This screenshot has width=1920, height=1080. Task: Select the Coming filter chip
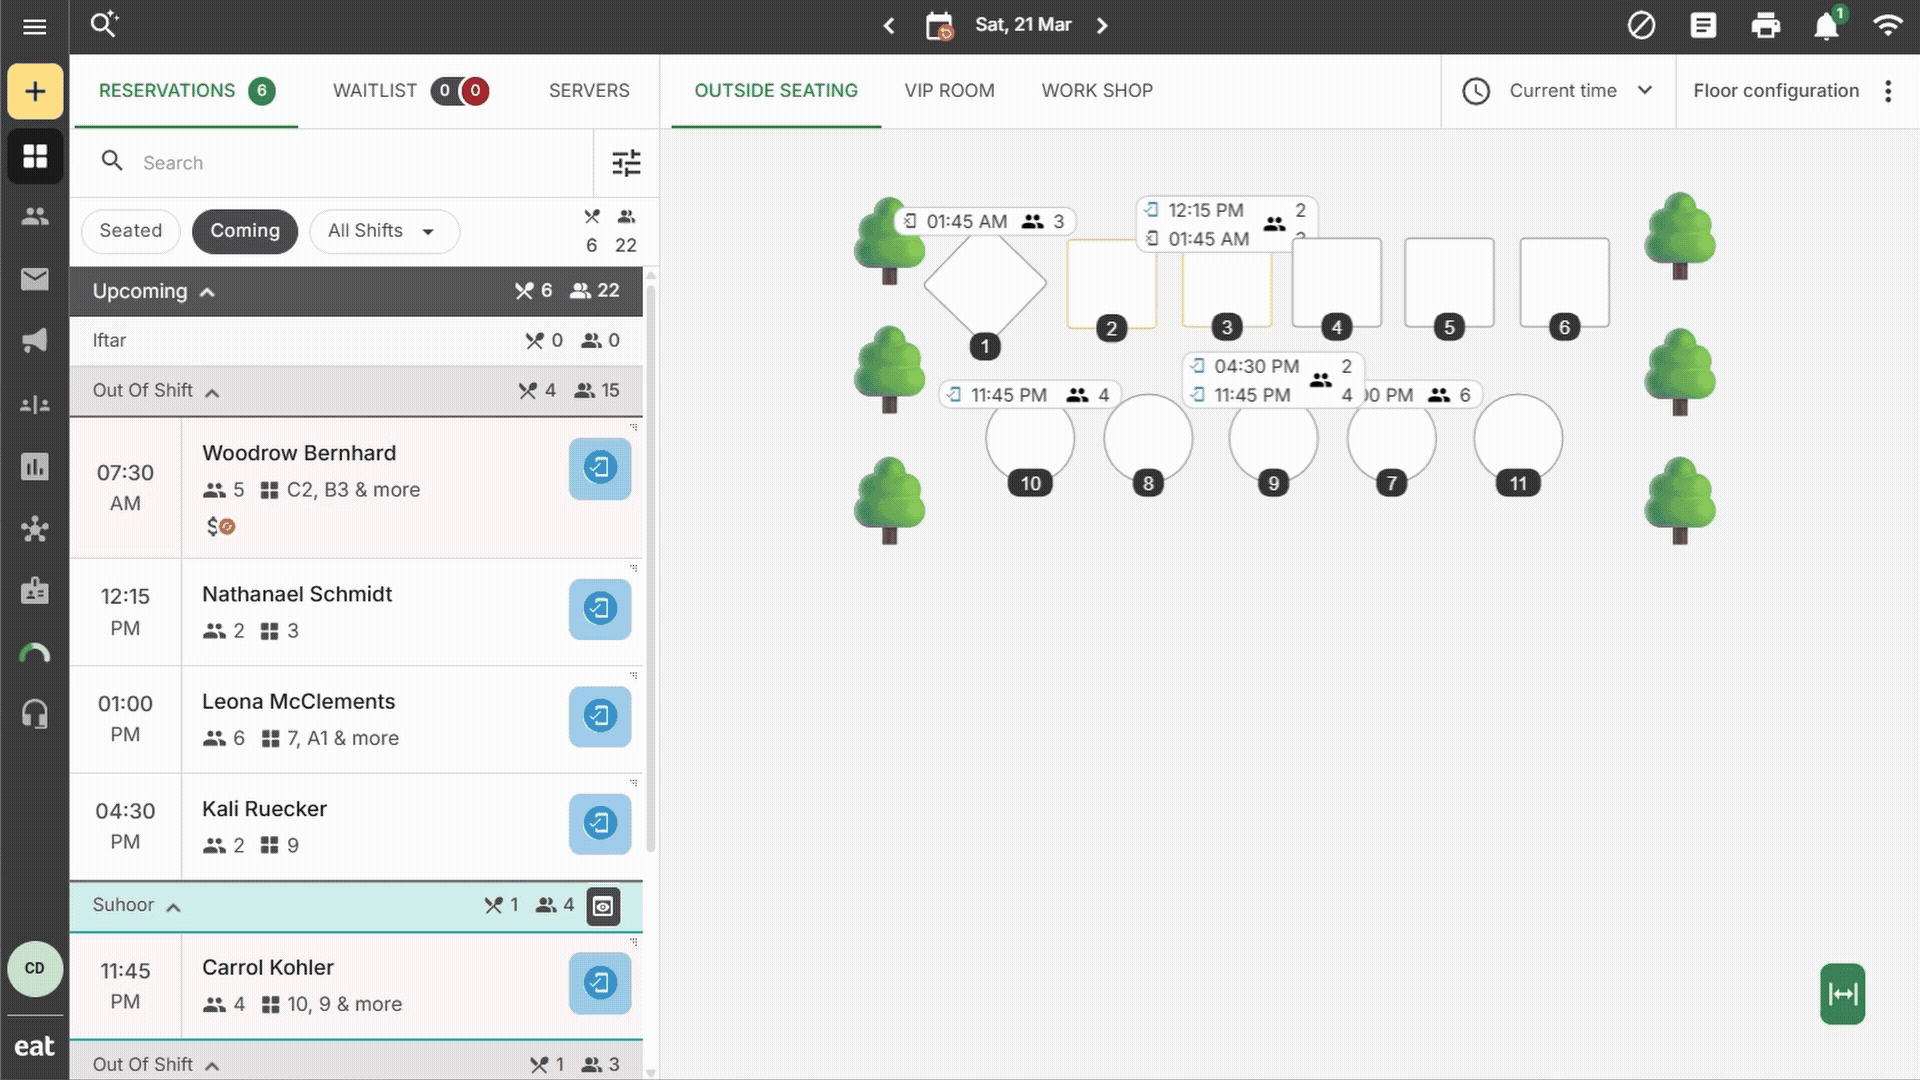coord(245,231)
